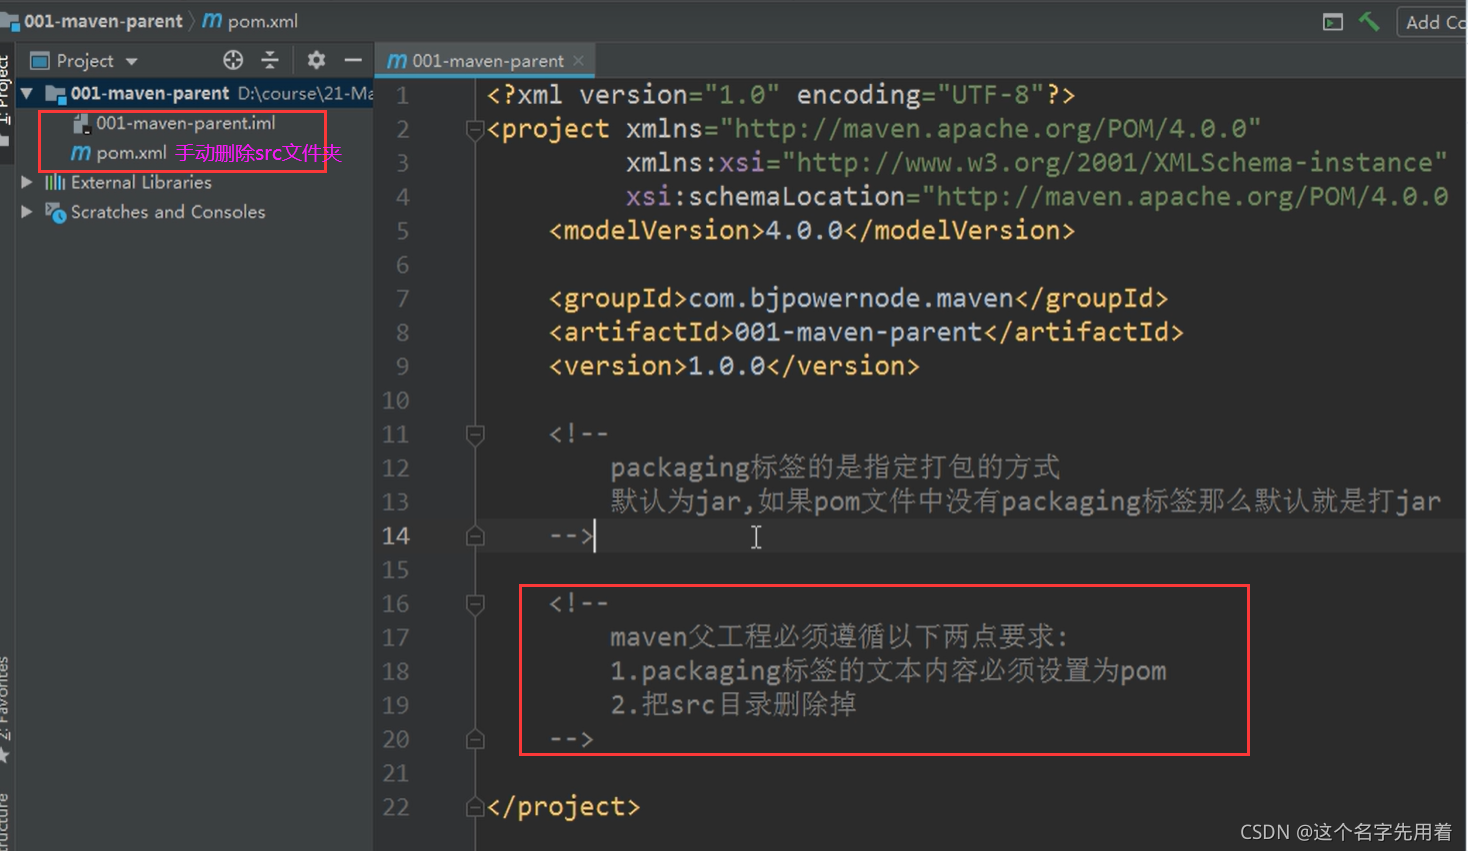Expand External Libraries node
The height and width of the screenshot is (851, 1468).
(27, 182)
